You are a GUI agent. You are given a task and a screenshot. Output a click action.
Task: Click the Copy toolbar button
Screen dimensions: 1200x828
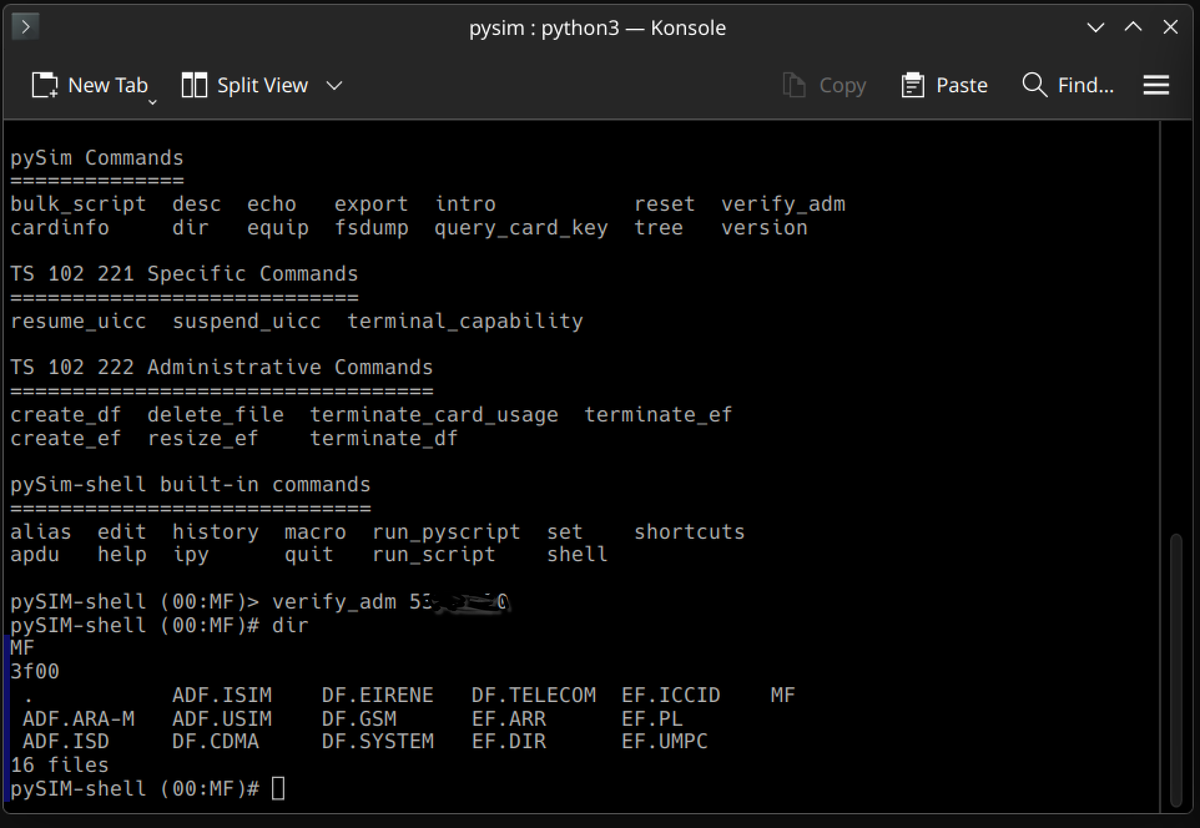(x=824, y=86)
